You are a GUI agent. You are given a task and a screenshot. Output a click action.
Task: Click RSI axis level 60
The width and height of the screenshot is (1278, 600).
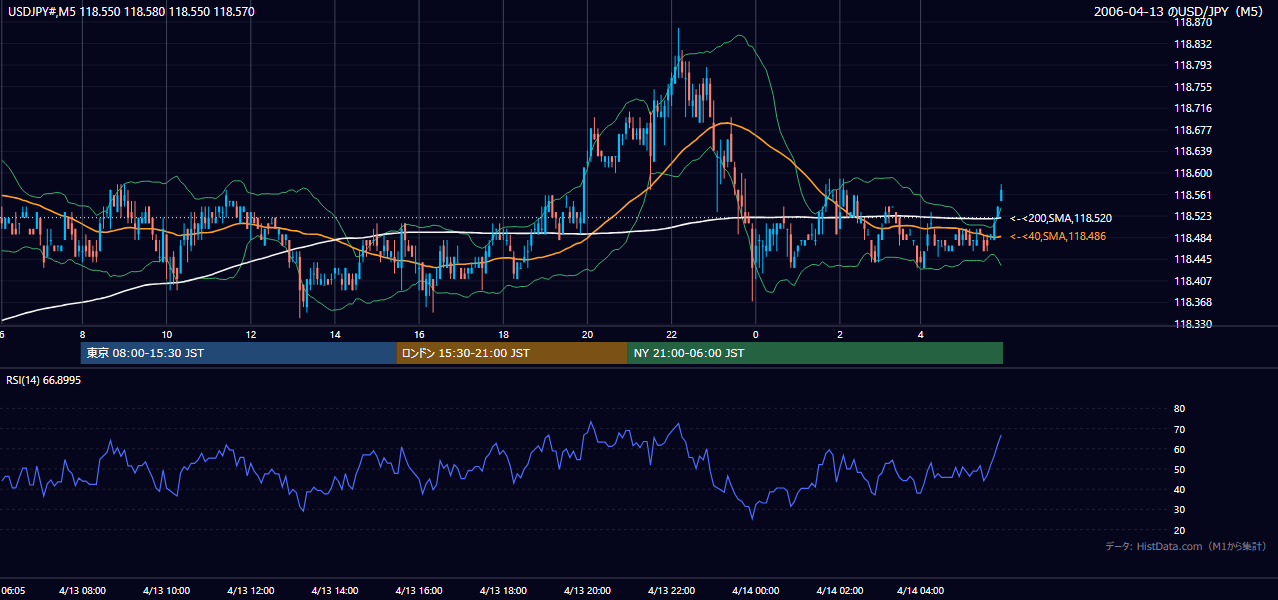(x=1179, y=449)
